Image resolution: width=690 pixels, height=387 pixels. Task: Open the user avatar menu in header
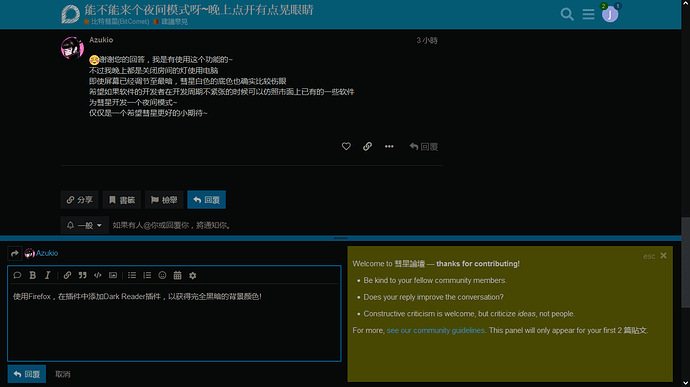[x=610, y=15]
